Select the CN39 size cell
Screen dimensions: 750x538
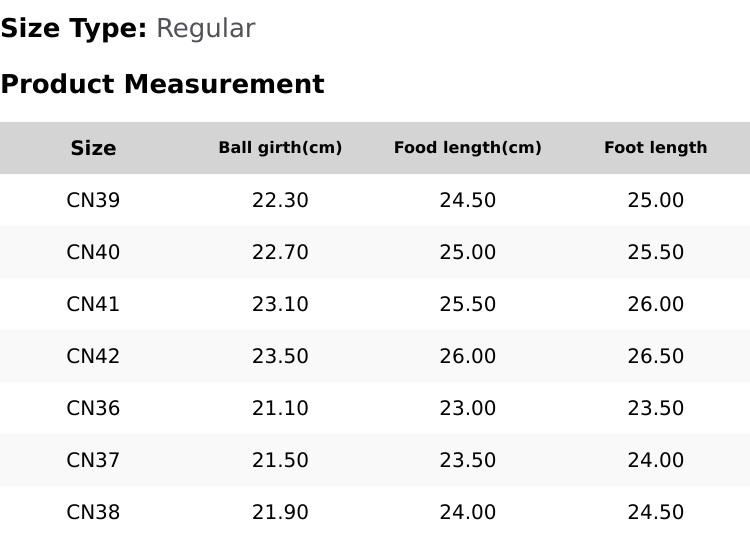point(93,200)
